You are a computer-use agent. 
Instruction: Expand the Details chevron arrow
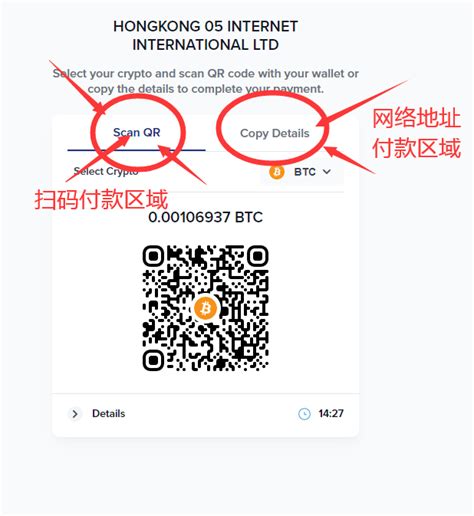(75, 414)
